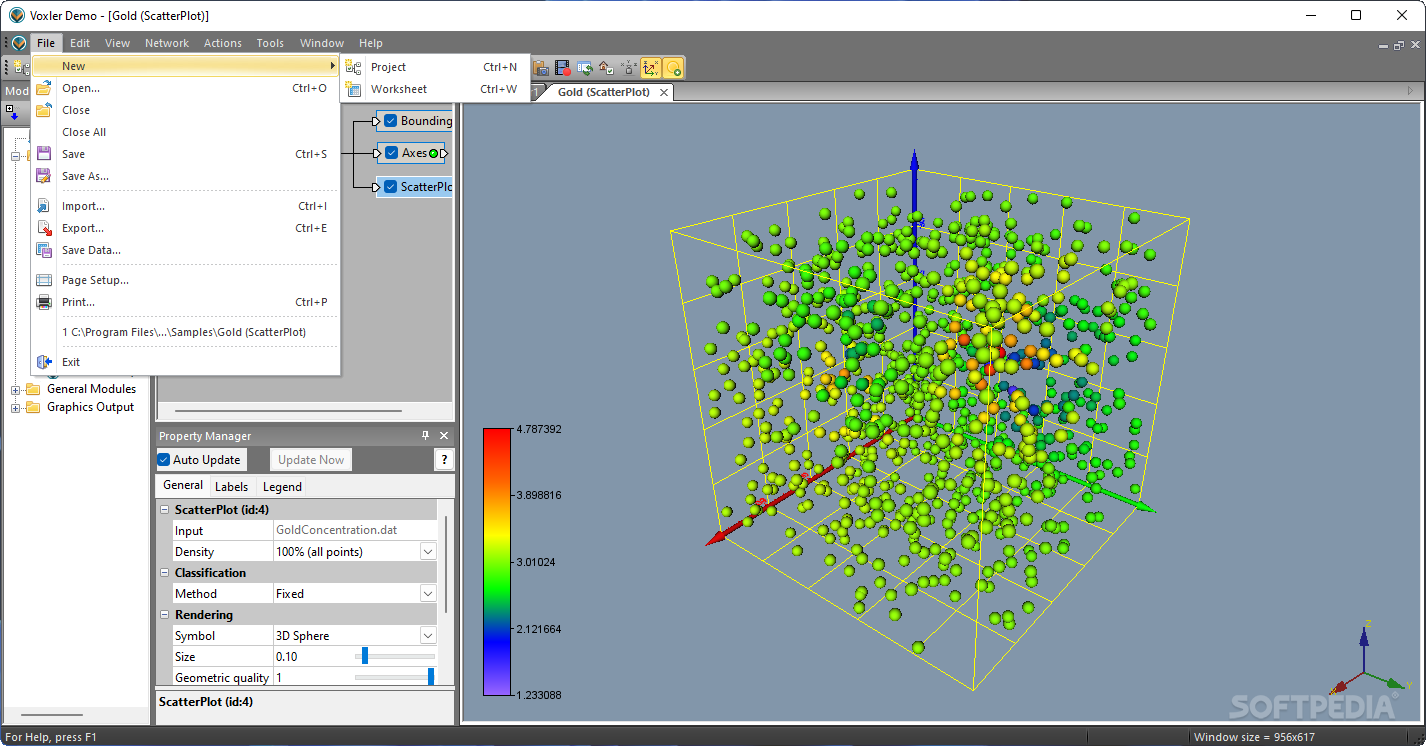This screenshot has height=746, width=1426.
Task: Select the General properties tab
Action: tap(183, 485)
